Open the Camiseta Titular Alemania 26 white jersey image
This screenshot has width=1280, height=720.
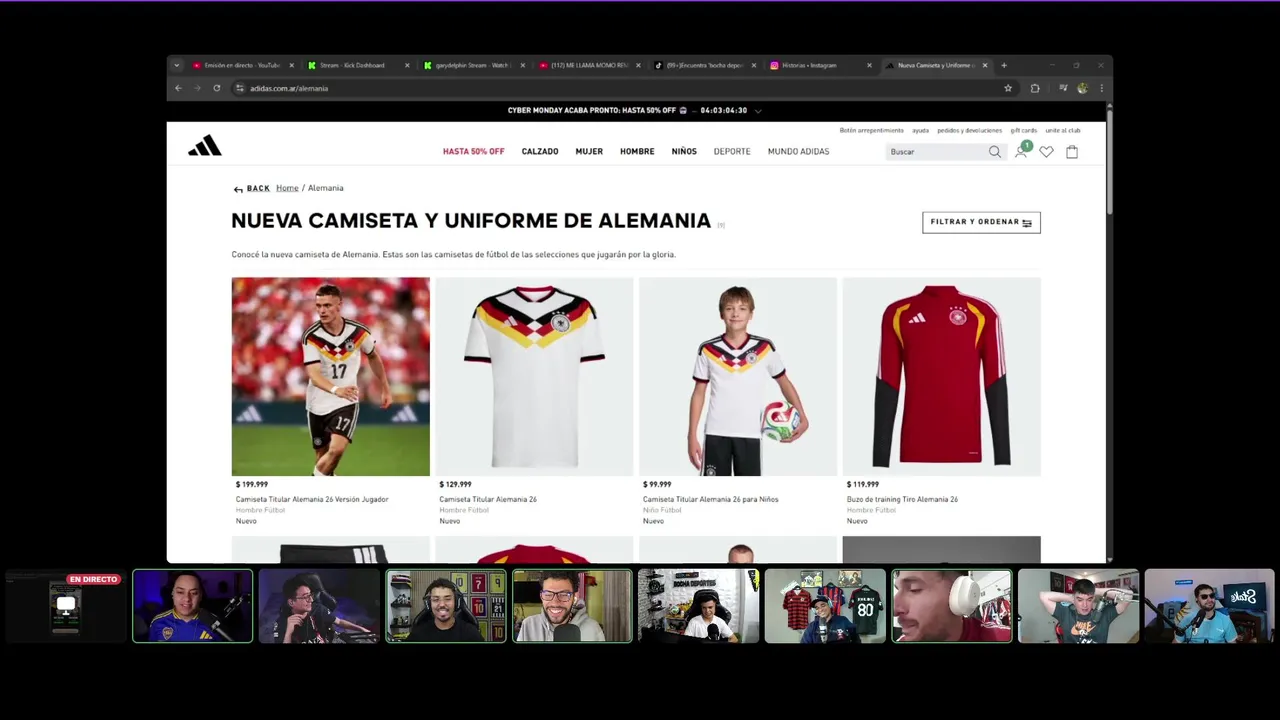pyautogui.click(x=534, y=377)
